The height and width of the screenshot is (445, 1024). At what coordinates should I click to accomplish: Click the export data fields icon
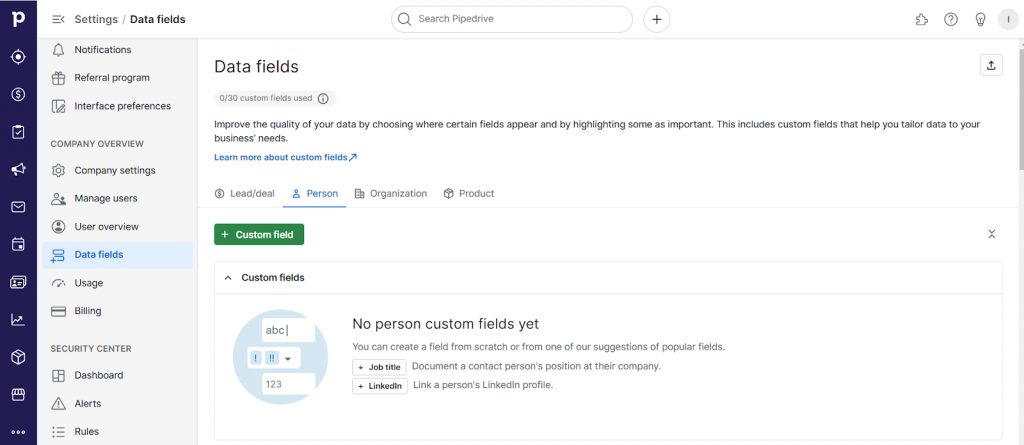point(991,65)
